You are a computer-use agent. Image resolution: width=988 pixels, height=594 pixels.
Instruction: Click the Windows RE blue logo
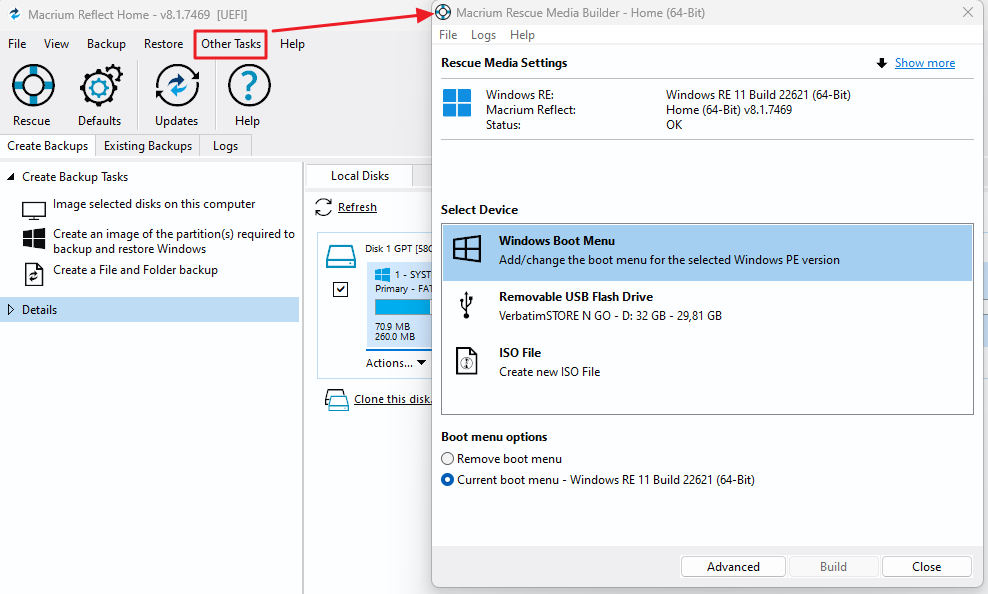tap(457, 103)
